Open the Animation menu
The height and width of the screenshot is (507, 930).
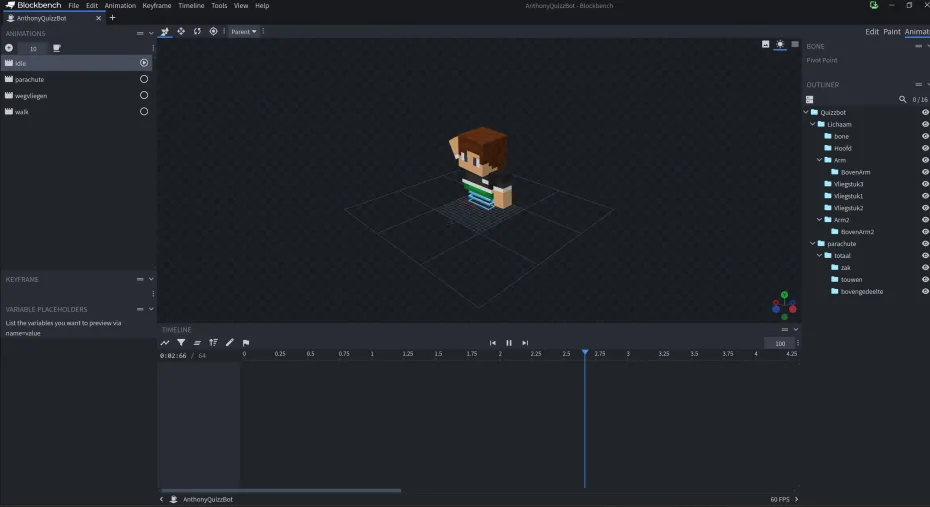120,5
